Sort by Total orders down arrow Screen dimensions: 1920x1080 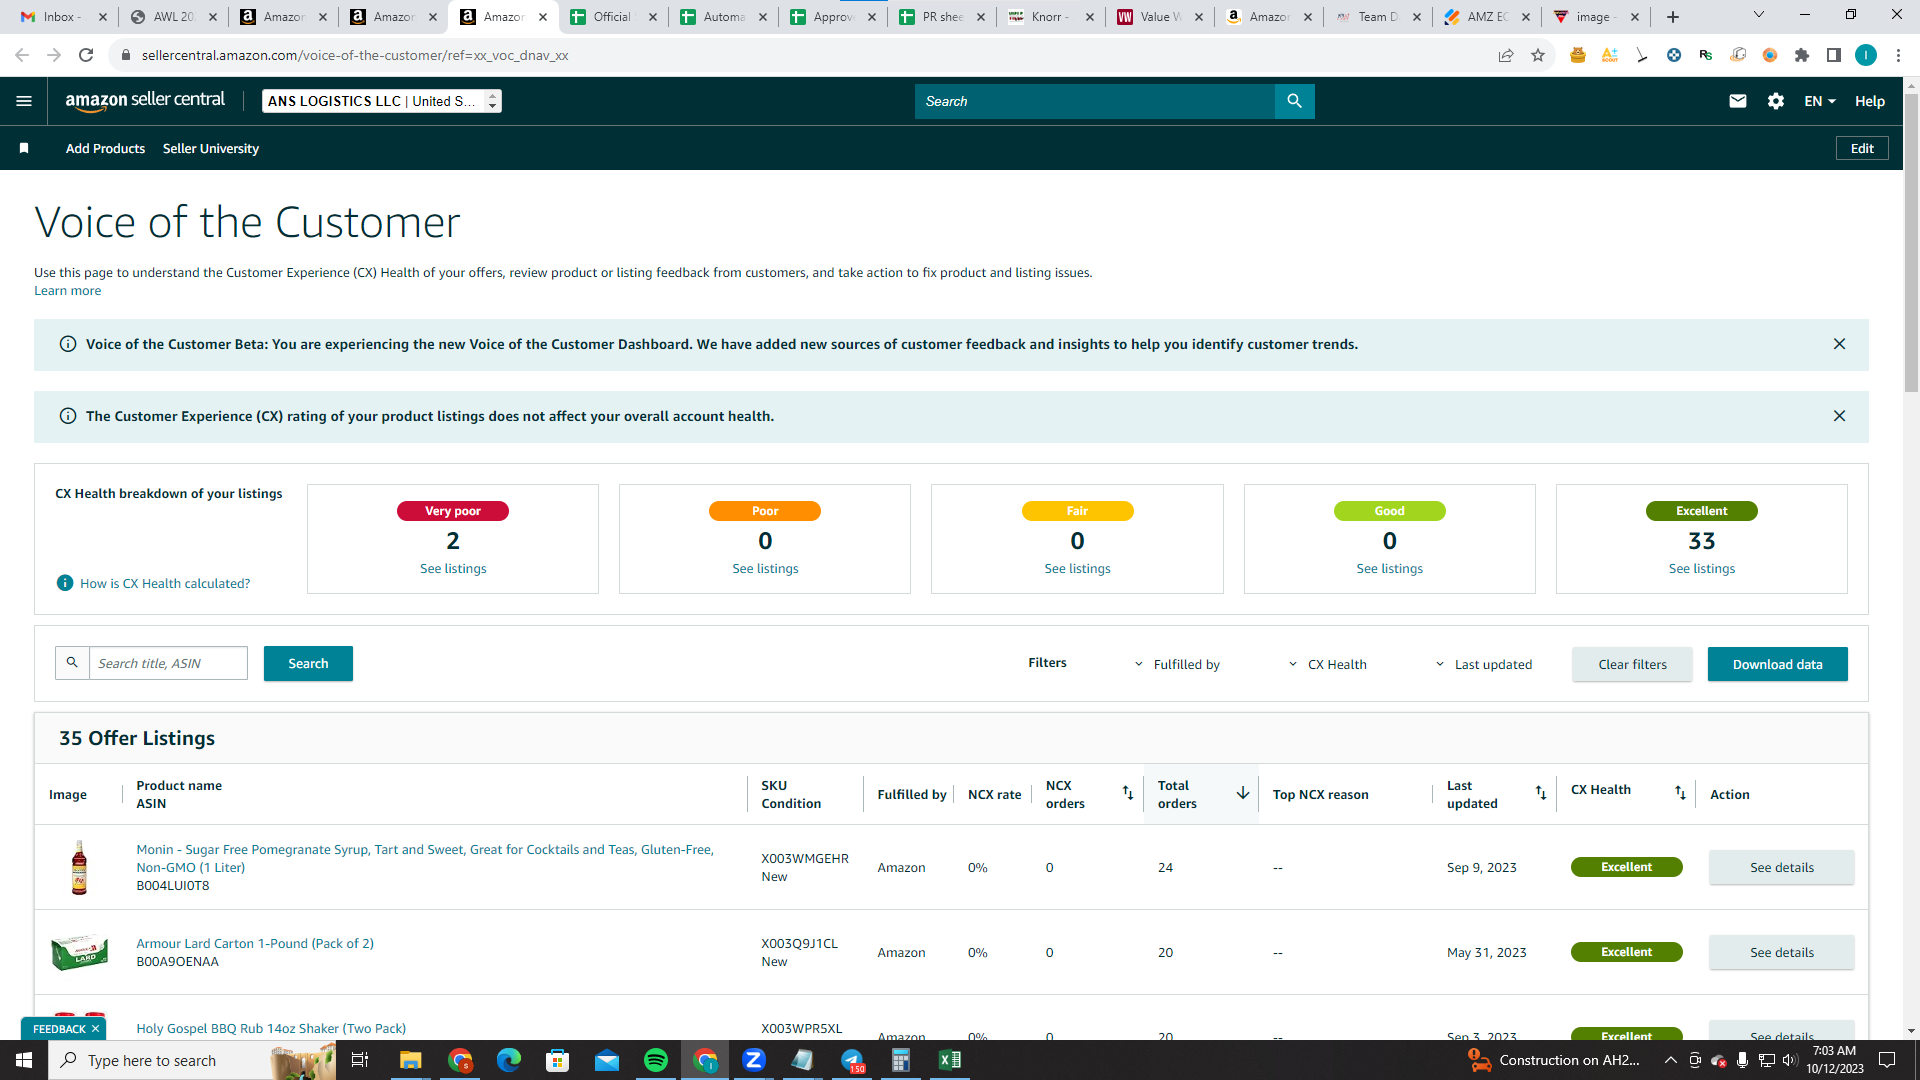coord(1243,793)
